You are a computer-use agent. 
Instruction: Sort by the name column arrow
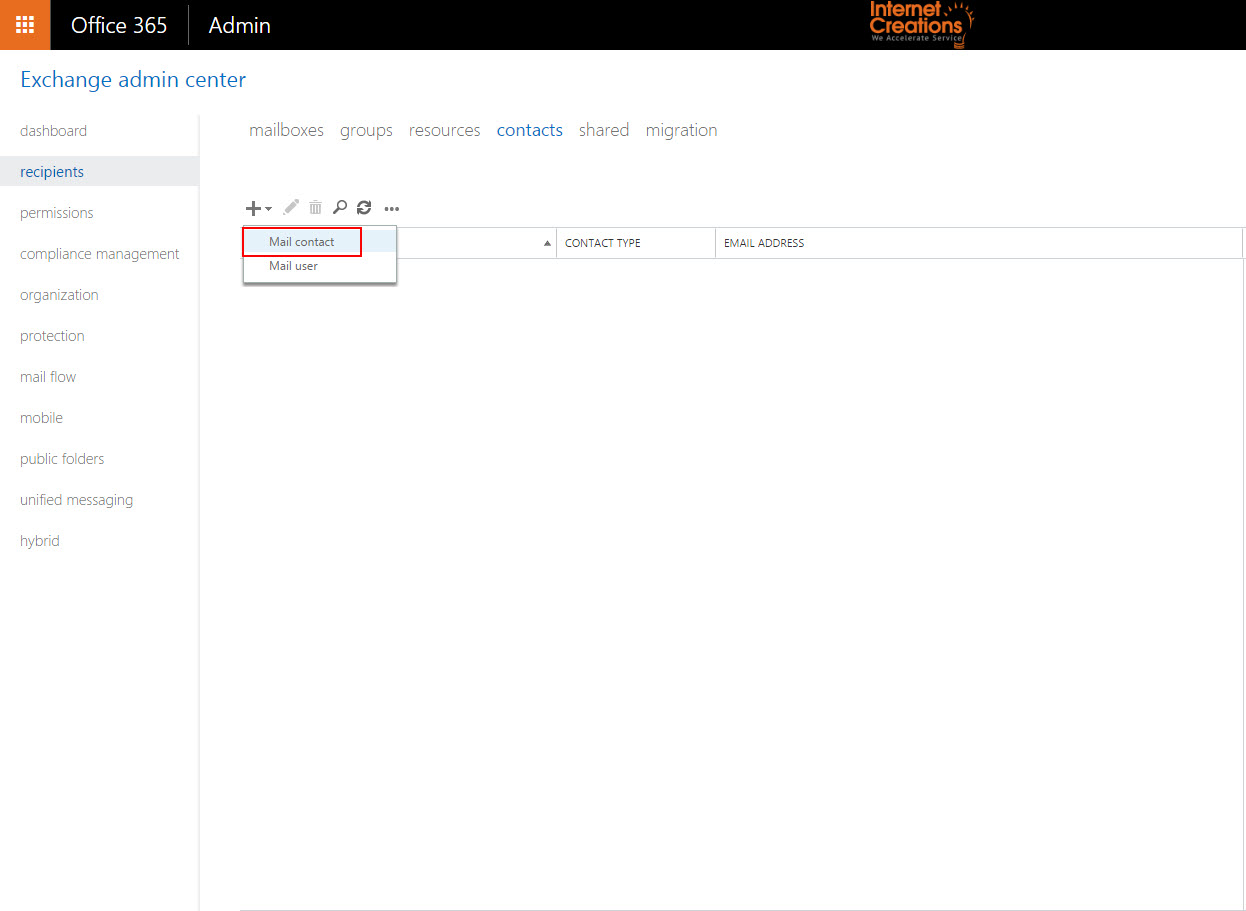click(547, 244)
